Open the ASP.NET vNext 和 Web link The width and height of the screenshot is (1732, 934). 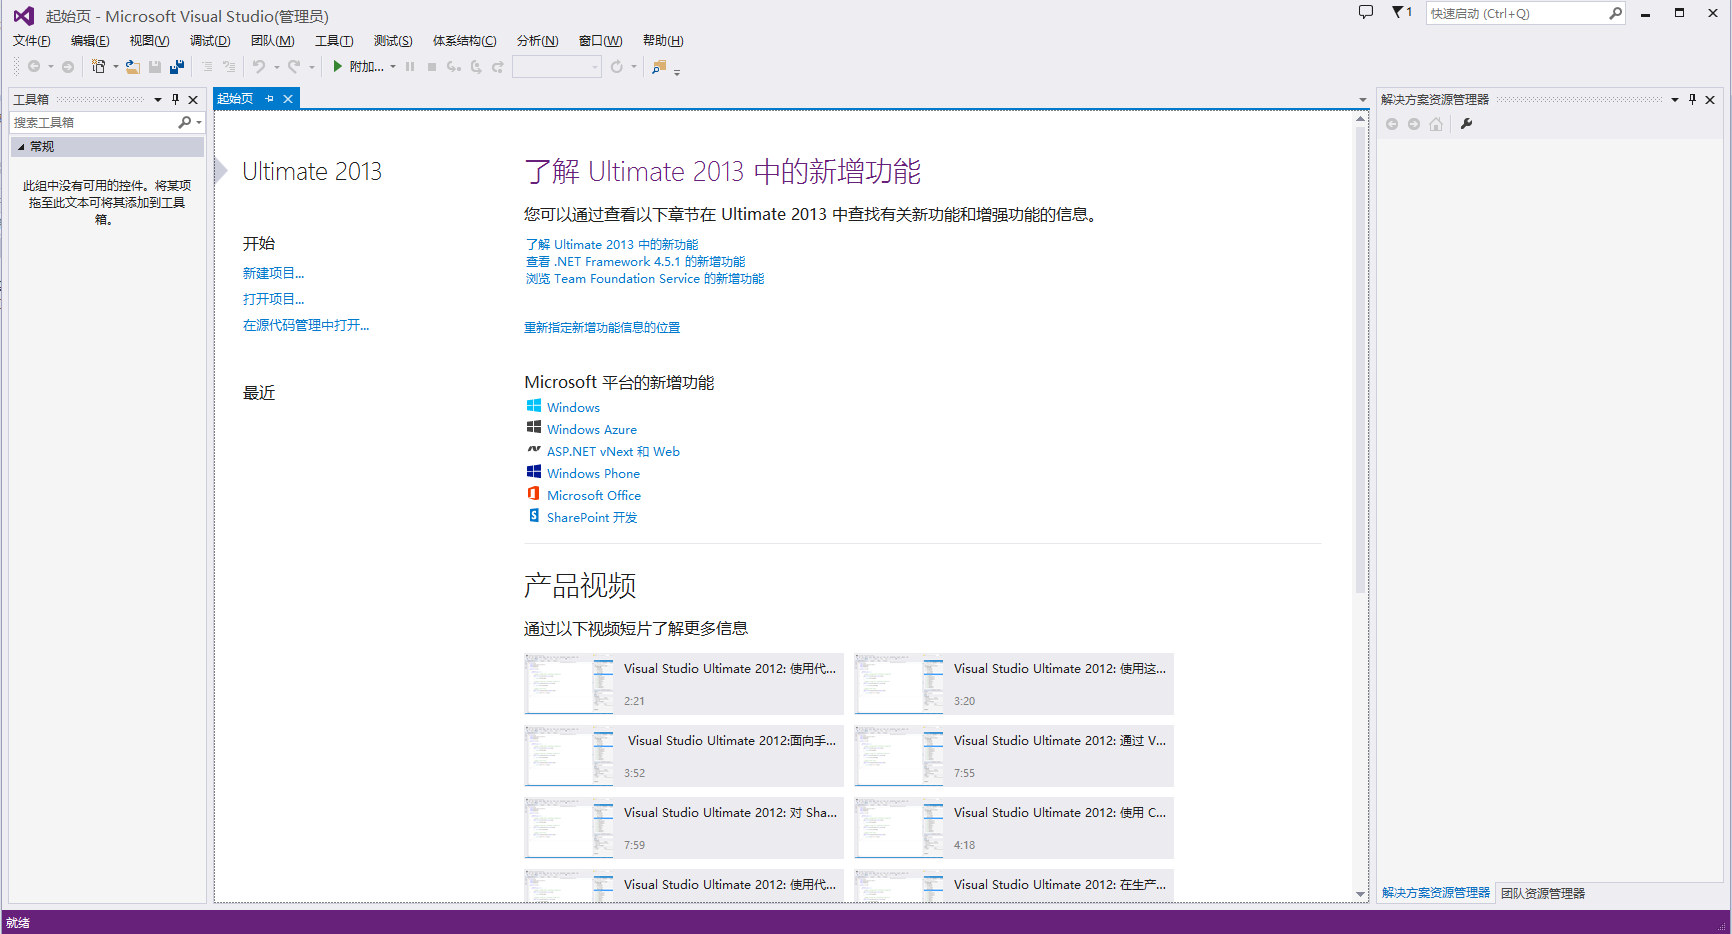point(613,452)
